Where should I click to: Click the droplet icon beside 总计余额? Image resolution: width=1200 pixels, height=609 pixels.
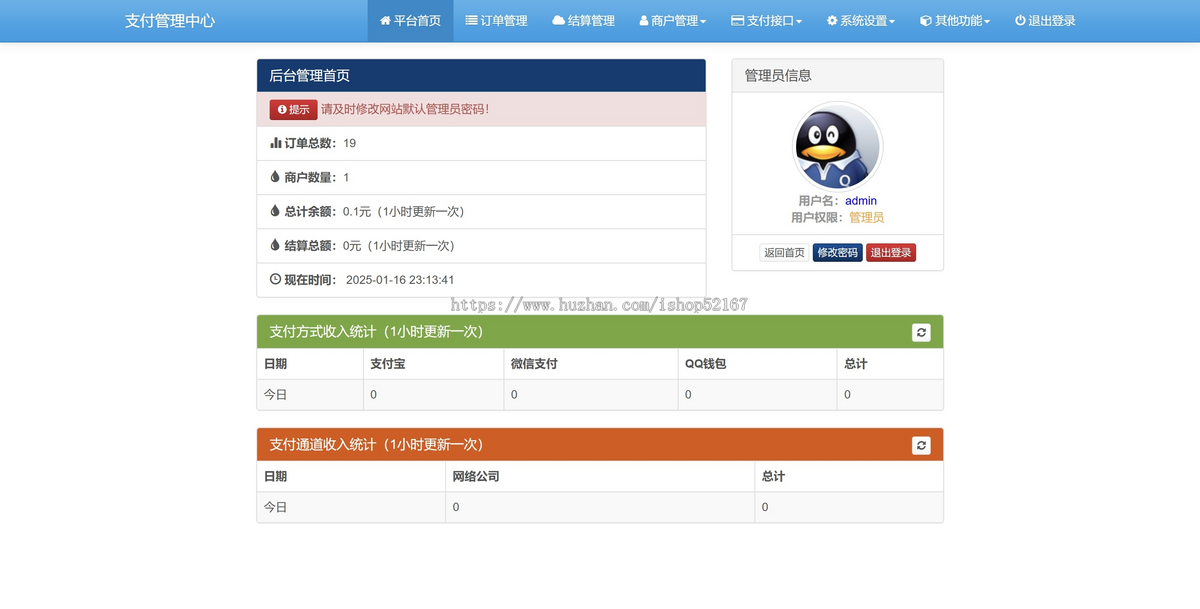pyautogui.click(x=275, y=211)
